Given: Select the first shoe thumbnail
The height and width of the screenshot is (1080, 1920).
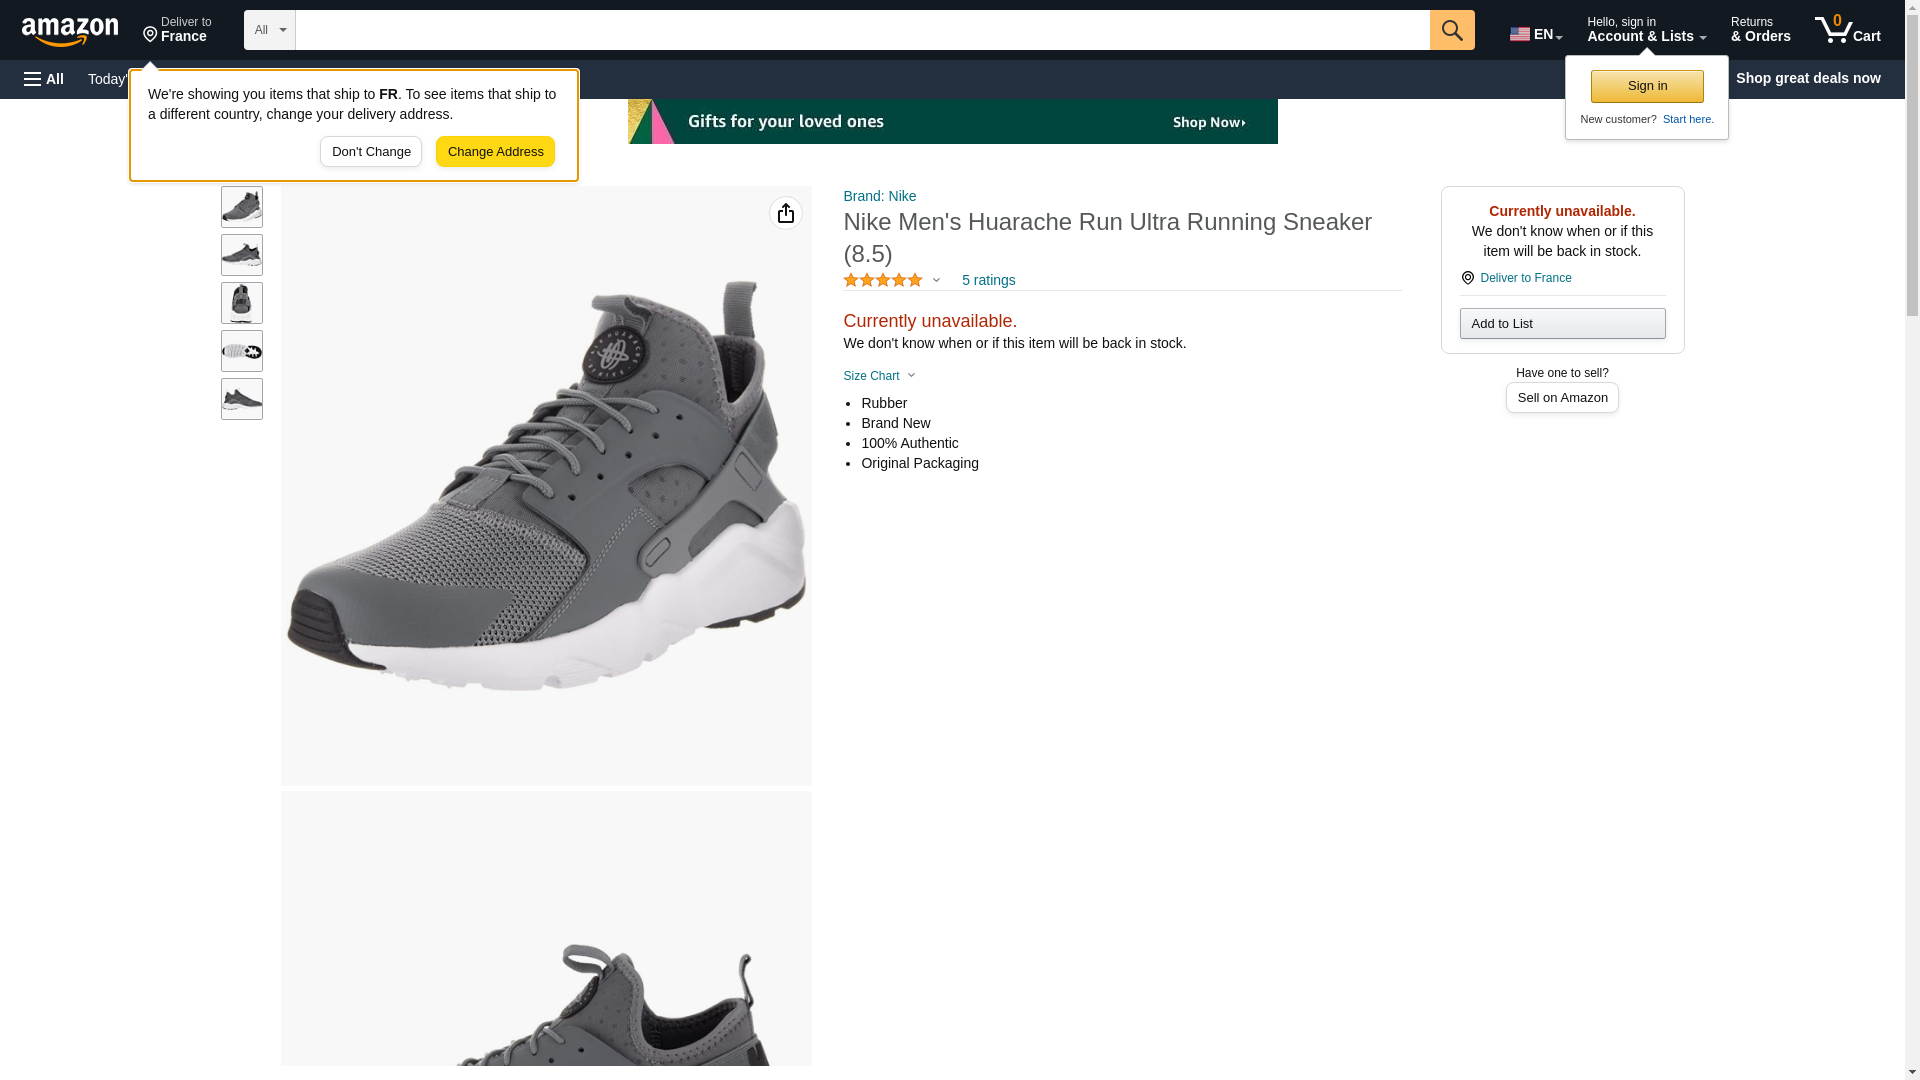Looking at the screenshot, I should tap(242, 207).
